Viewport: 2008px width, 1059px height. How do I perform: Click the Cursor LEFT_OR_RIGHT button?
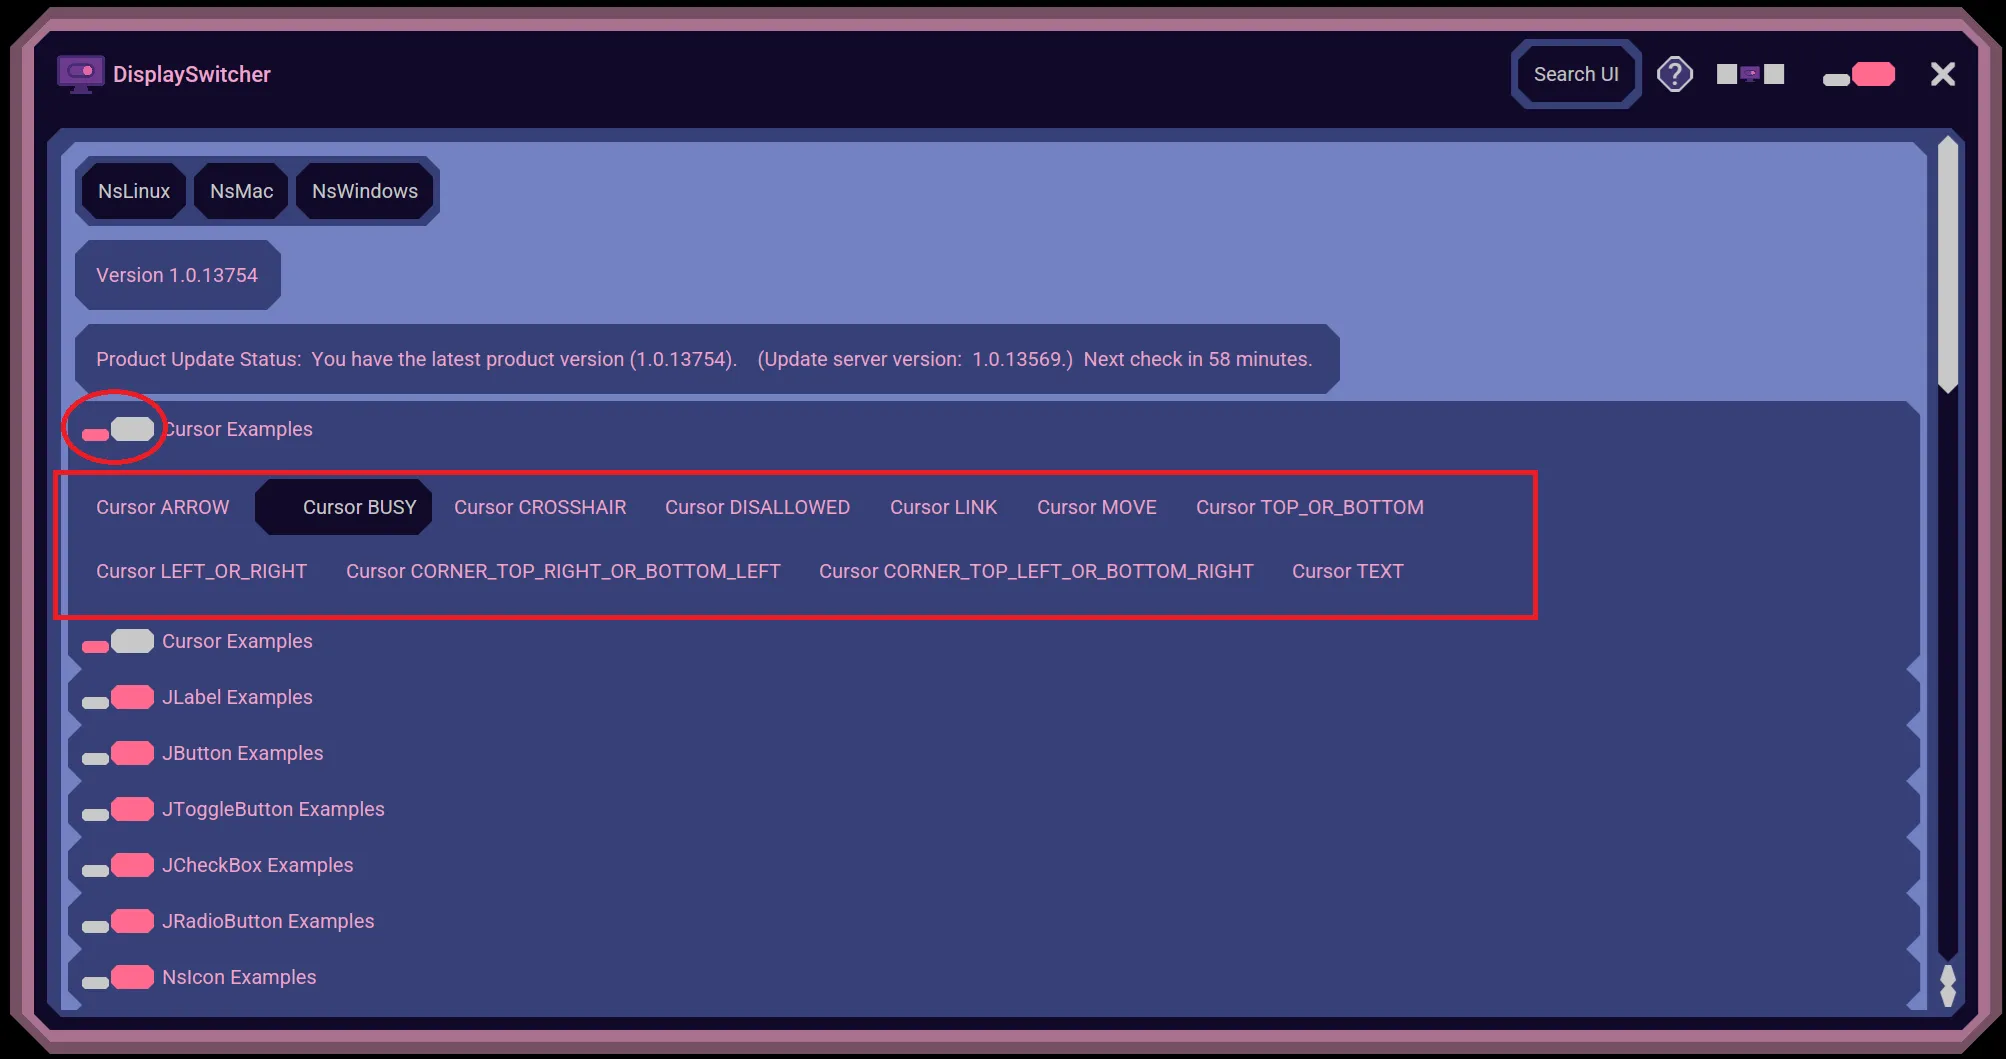(x=201, y=571)
